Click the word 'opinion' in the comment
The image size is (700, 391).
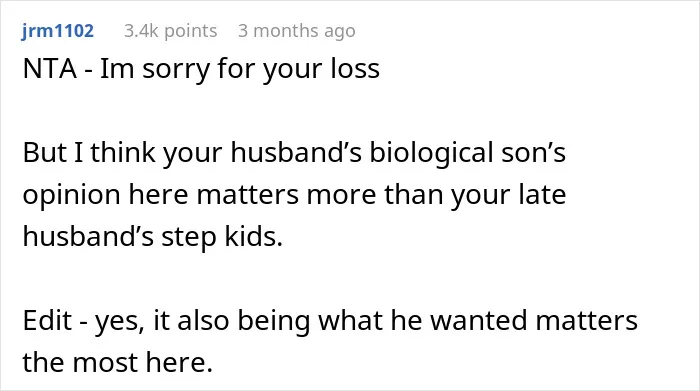pyautogui.click(x=71, y=195)
